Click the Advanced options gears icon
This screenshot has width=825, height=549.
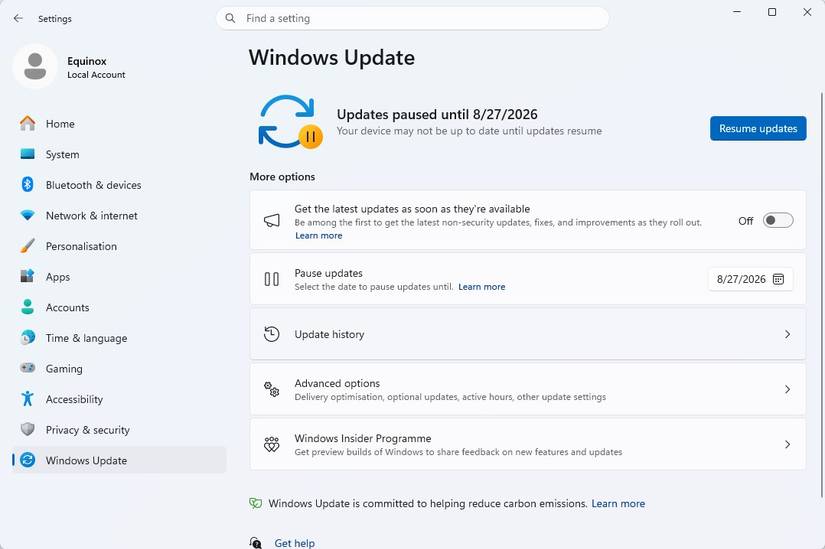(271, 390)
